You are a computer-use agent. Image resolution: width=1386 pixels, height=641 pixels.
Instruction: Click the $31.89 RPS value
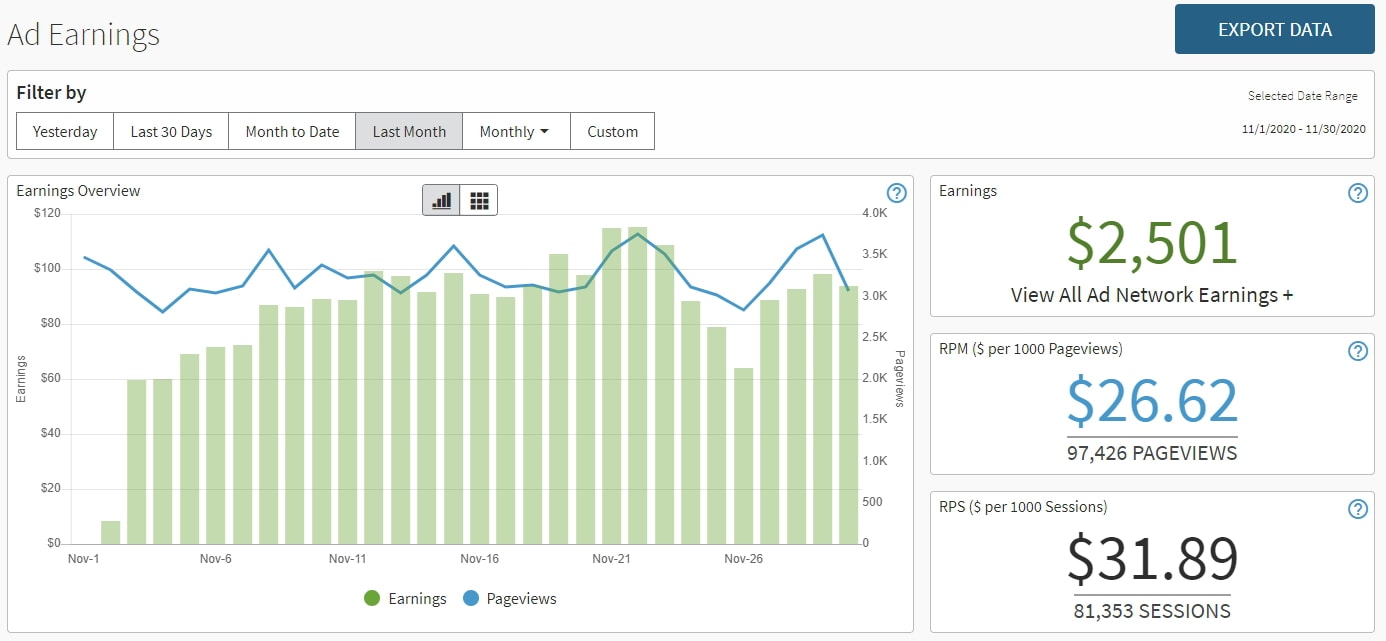click(x=1152, y=559)
